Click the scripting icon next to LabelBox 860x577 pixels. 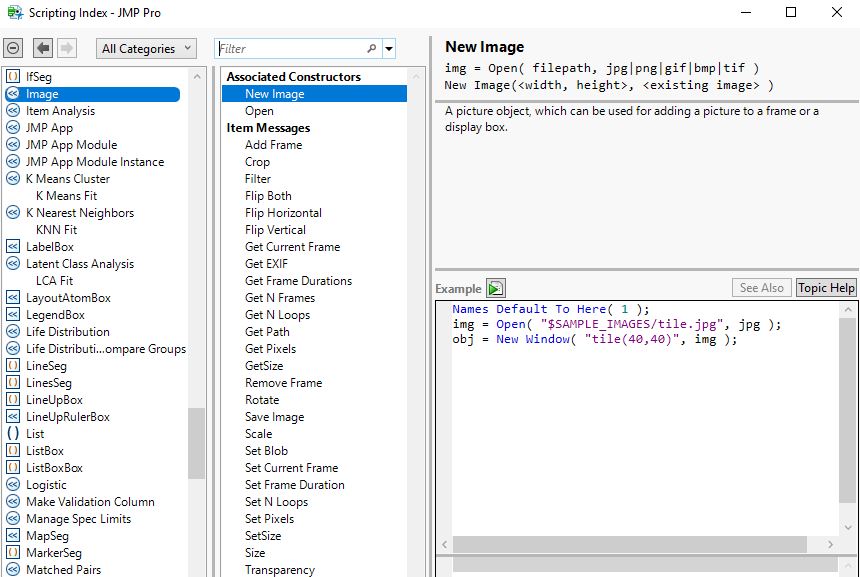click(12, 246)
